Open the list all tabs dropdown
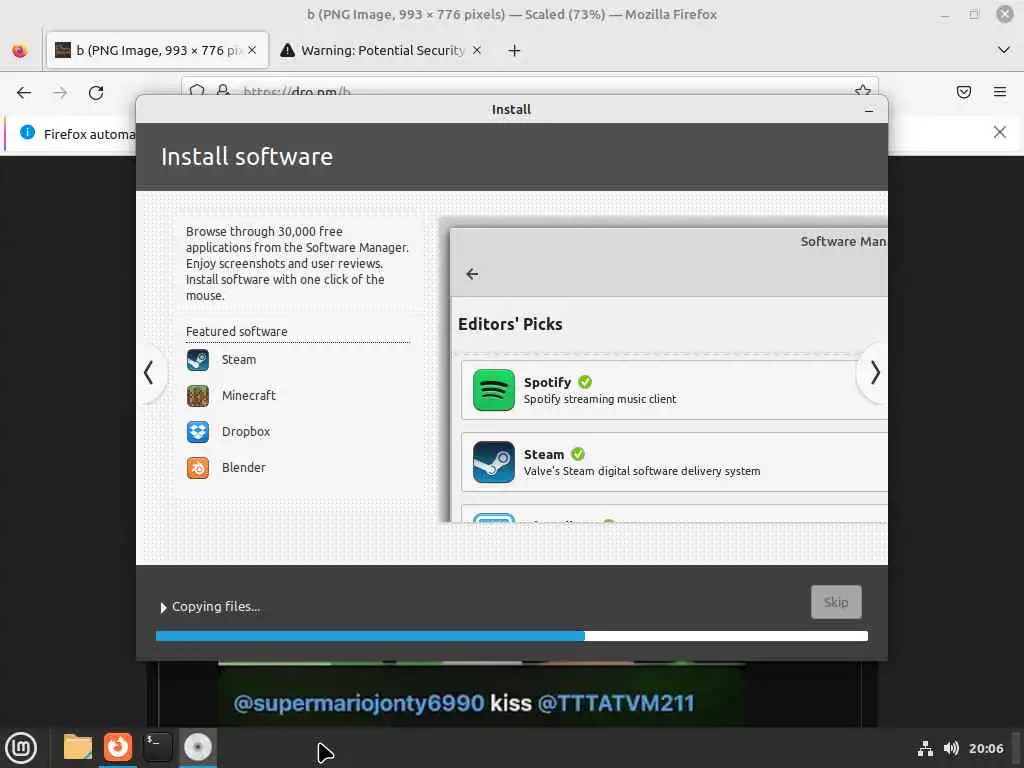The height and width of the screenshot is (768, 1024). click(x=1004, y=50)
